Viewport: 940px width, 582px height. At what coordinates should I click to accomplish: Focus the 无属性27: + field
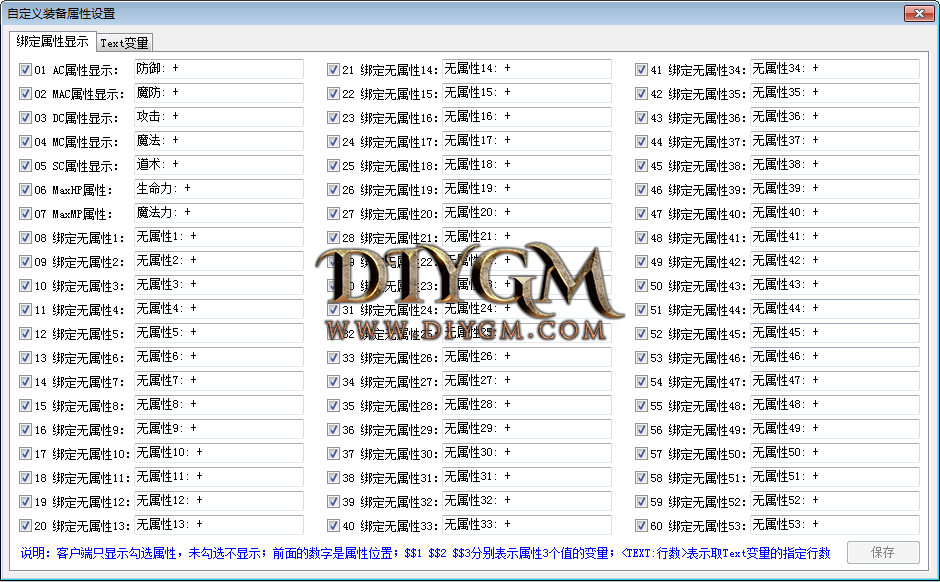pyautogui.click(x=527, y=381)
